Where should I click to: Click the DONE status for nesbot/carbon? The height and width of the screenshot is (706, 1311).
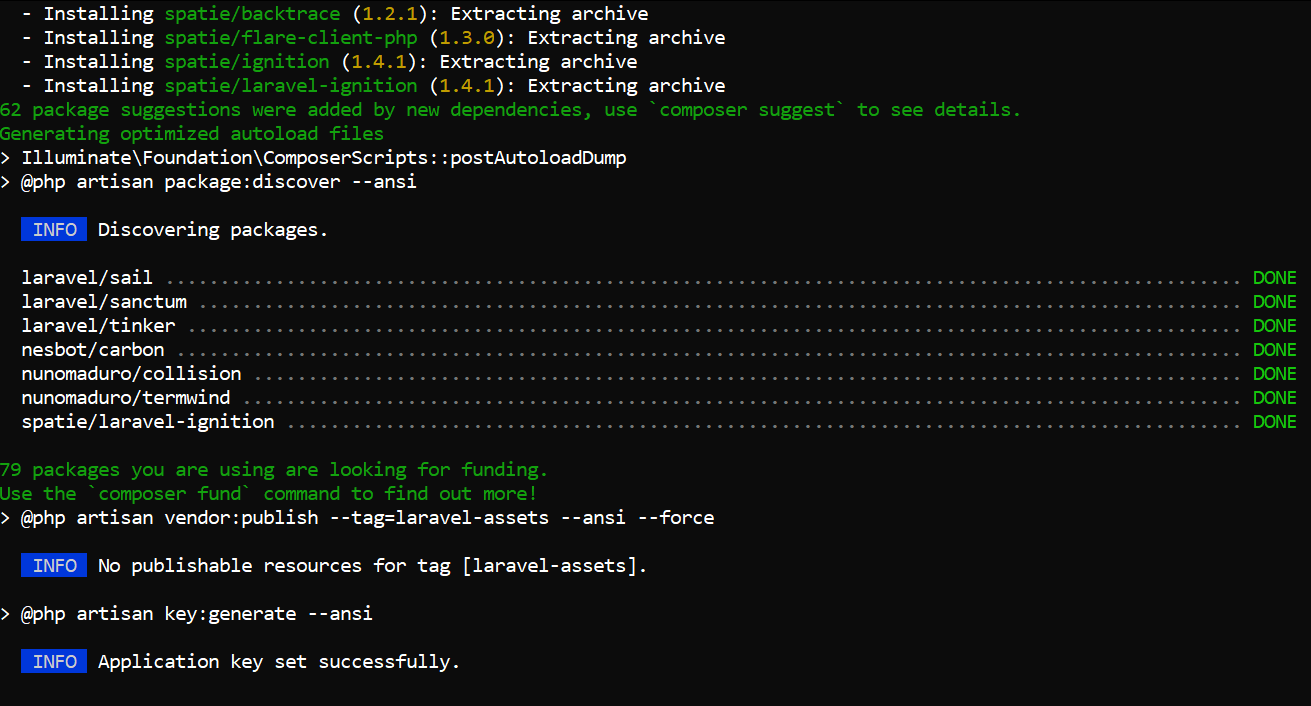(x=1274, y=350)
